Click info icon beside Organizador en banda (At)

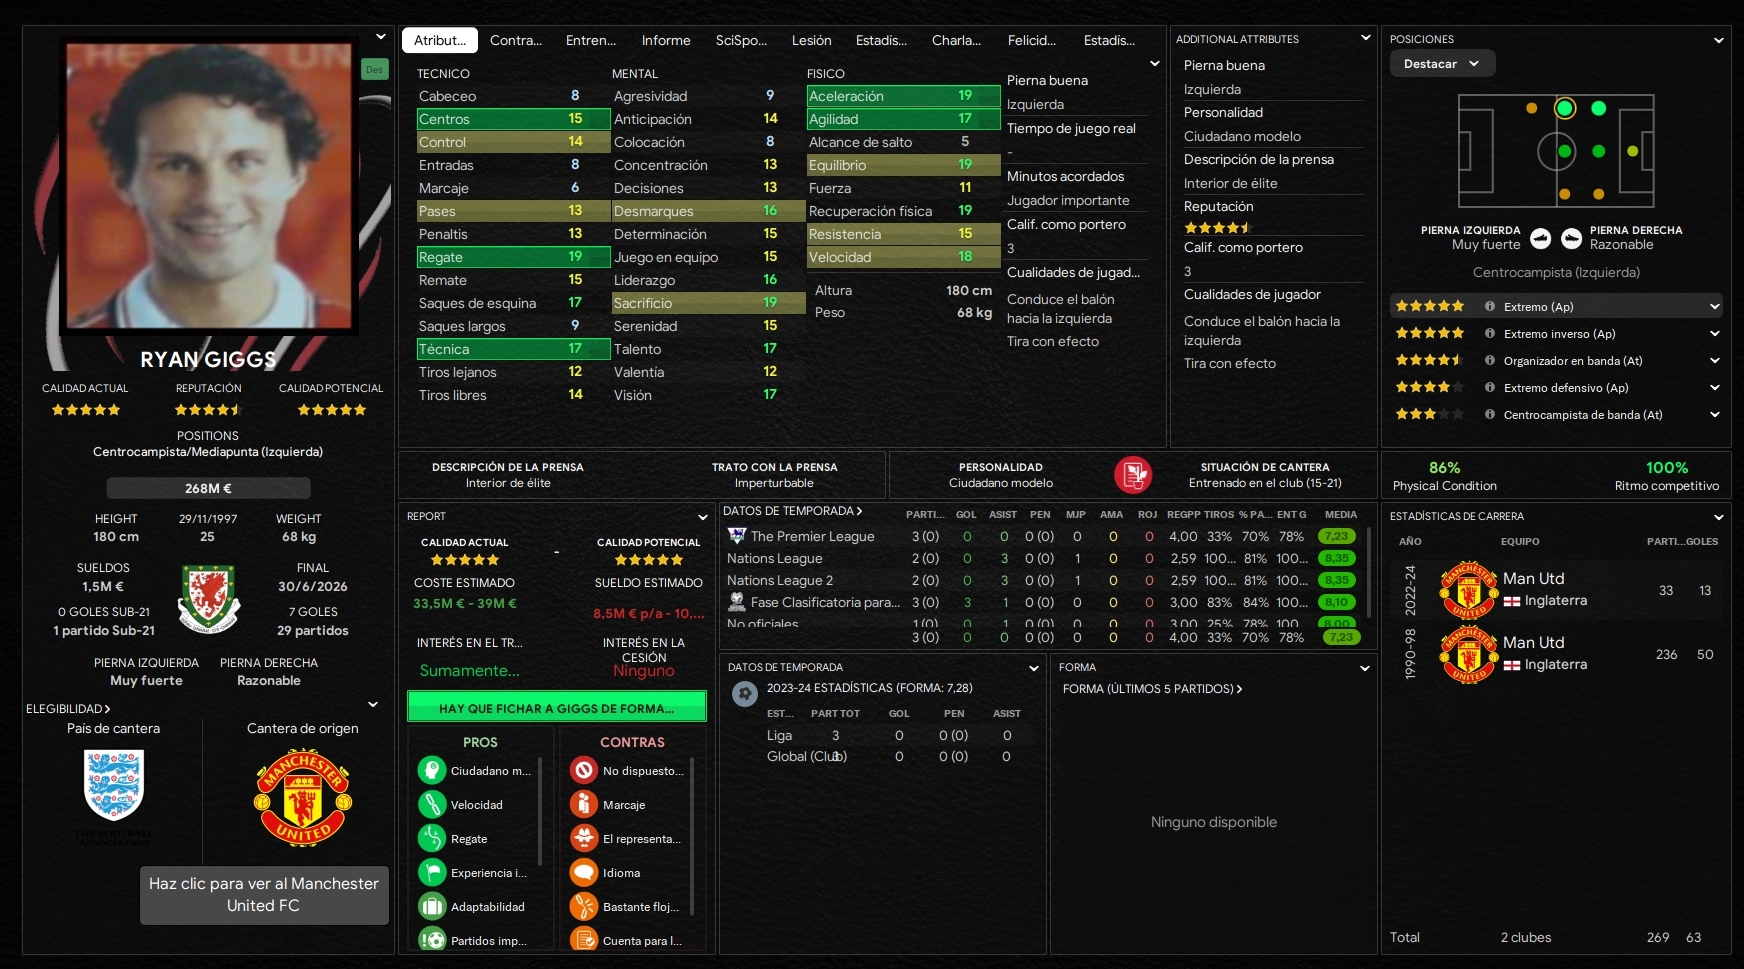pyautogui.click(x=1490, y=361)
